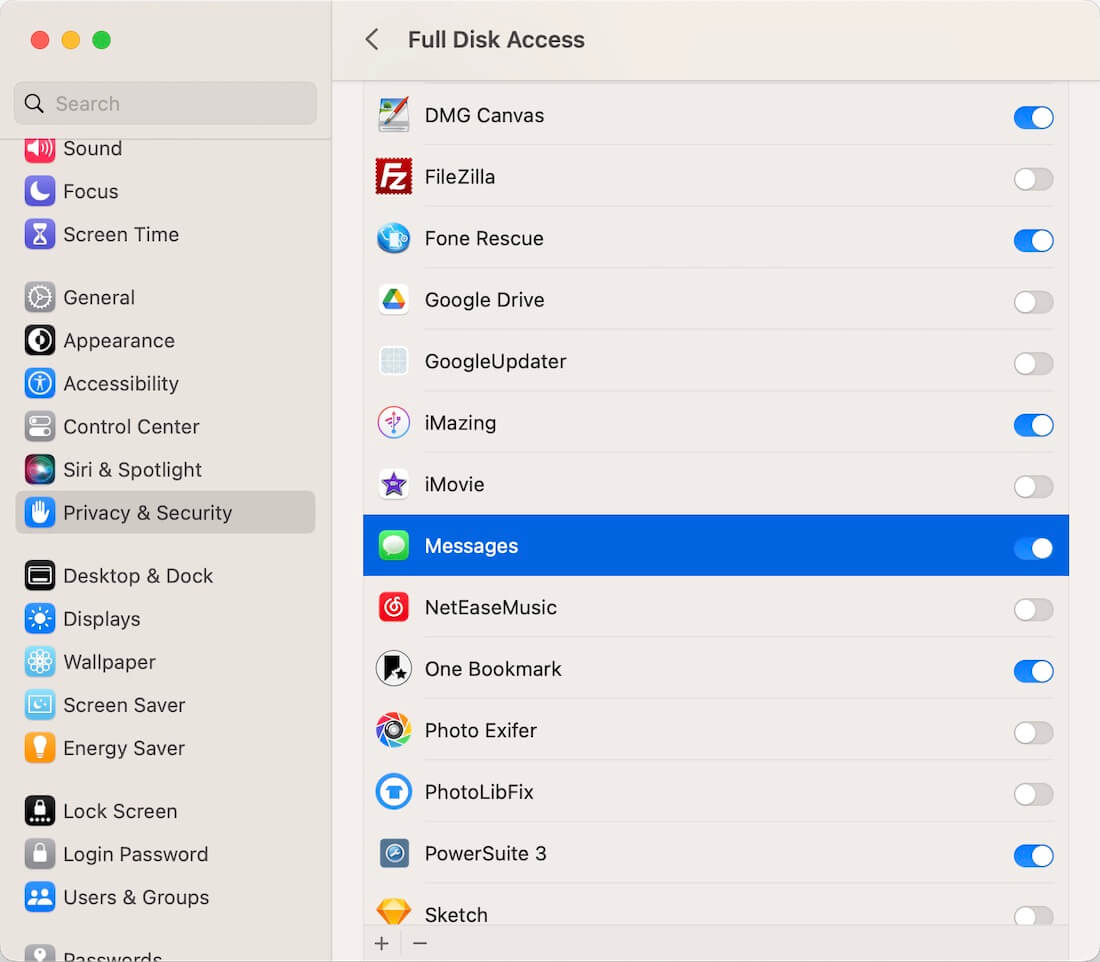Image resolution: width=1100 pixels, height=962 pixels.
Task: Click the Screen Time hourglass icon
Action: (40, 234)
